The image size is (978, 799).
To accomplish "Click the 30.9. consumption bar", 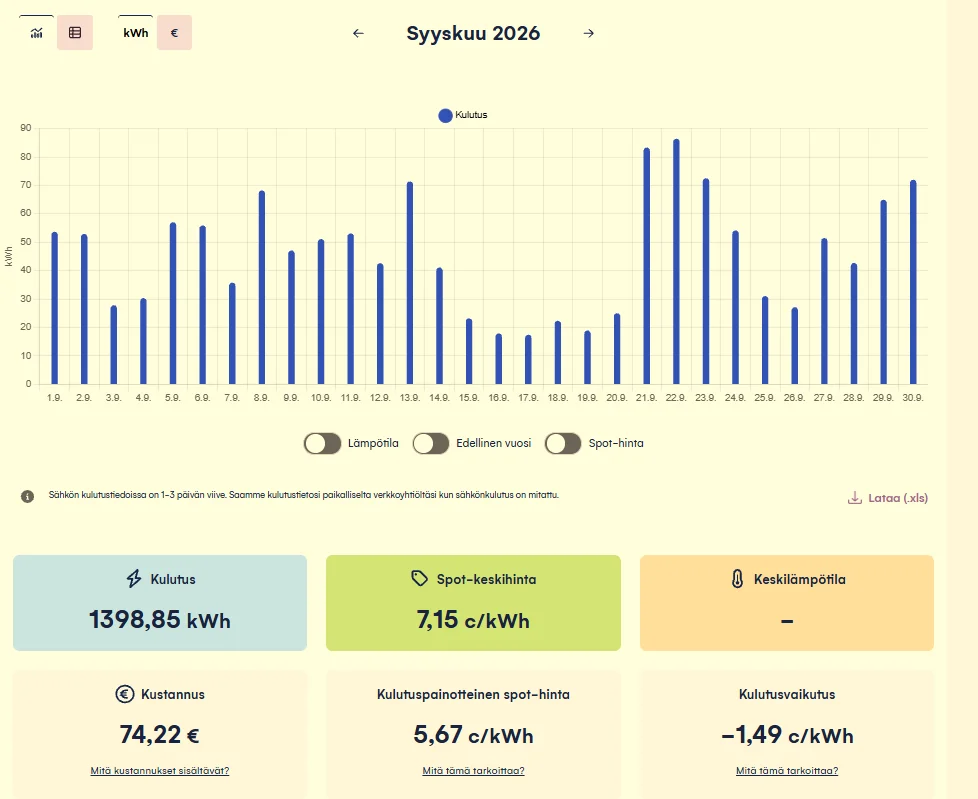I will tap(913, 282).
